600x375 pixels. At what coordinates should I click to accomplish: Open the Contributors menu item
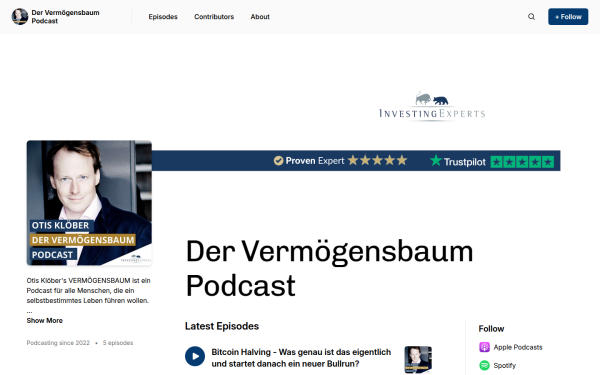click(214, 17)
